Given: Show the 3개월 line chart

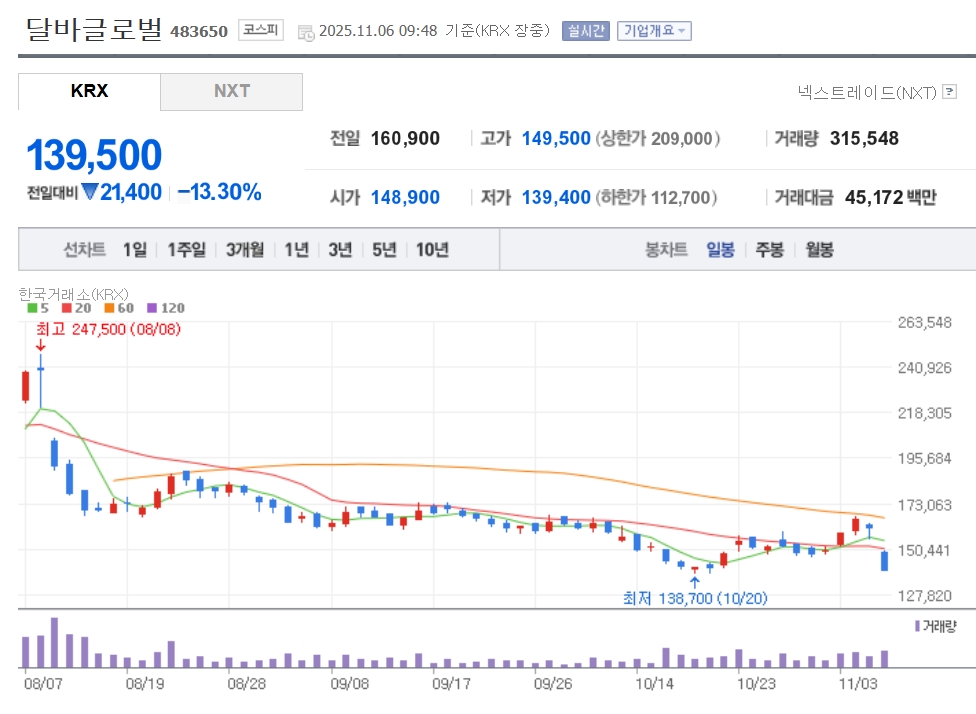Looking at the screenshot, I should click(244, 250).
